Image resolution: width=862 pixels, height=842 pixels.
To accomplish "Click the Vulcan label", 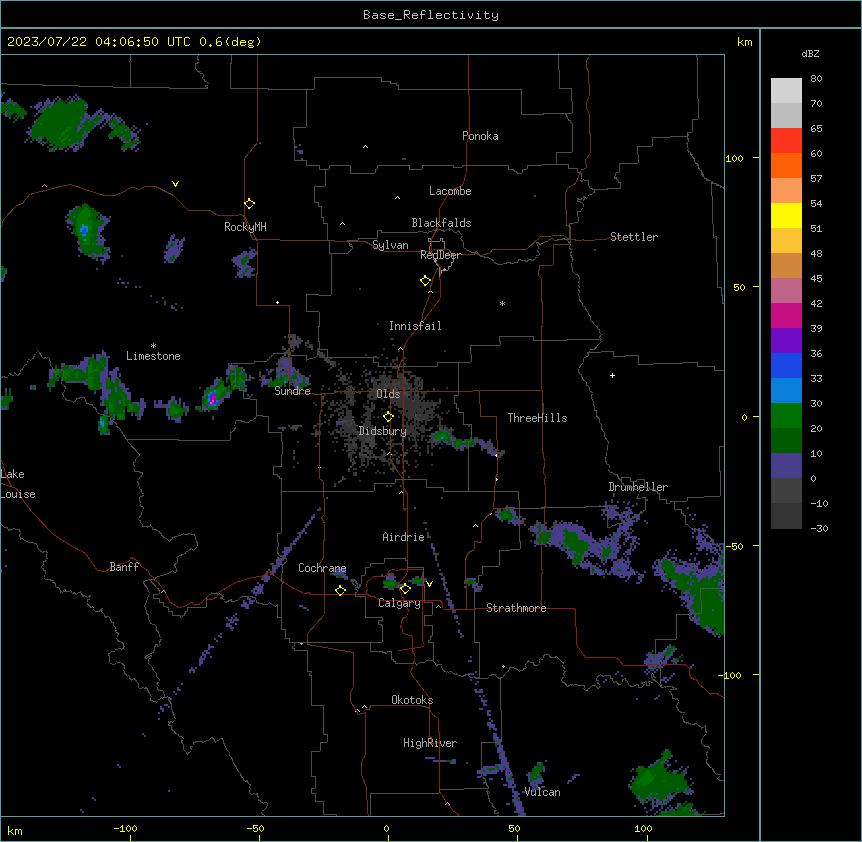I will [x=543, y=792].
